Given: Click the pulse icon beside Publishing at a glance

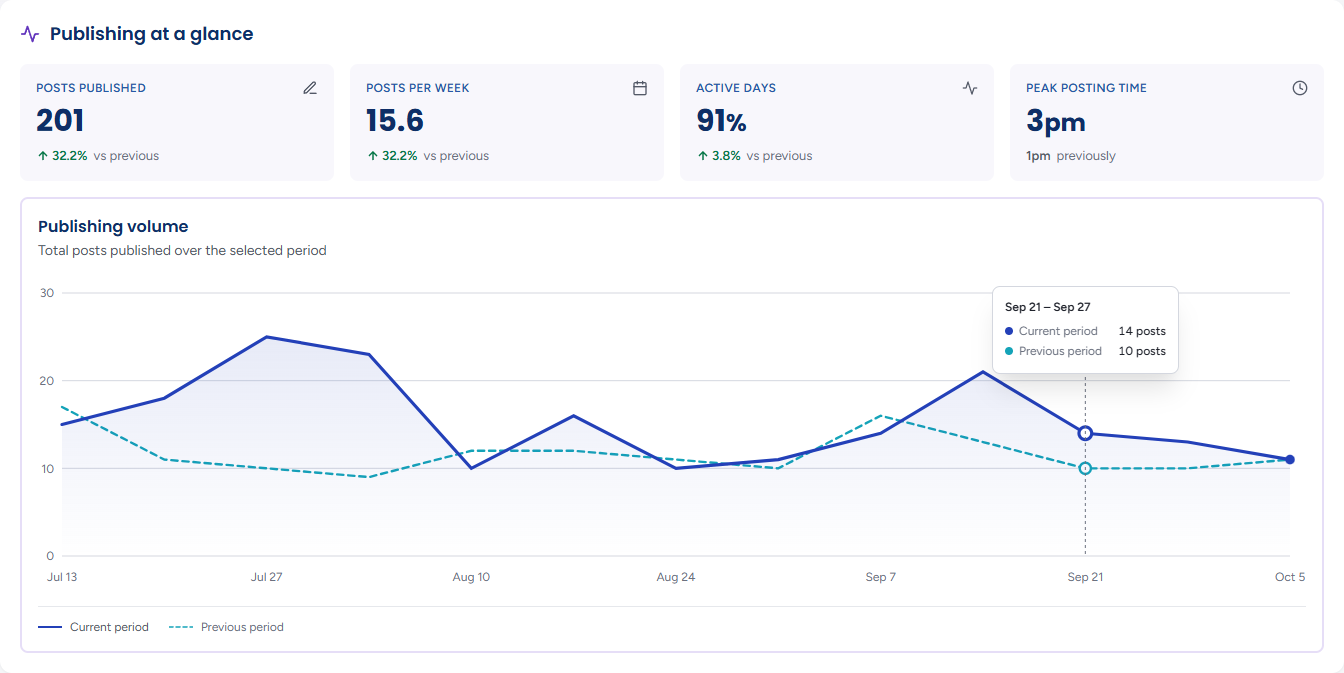Looking at the screenshot, I should point(30,34).
